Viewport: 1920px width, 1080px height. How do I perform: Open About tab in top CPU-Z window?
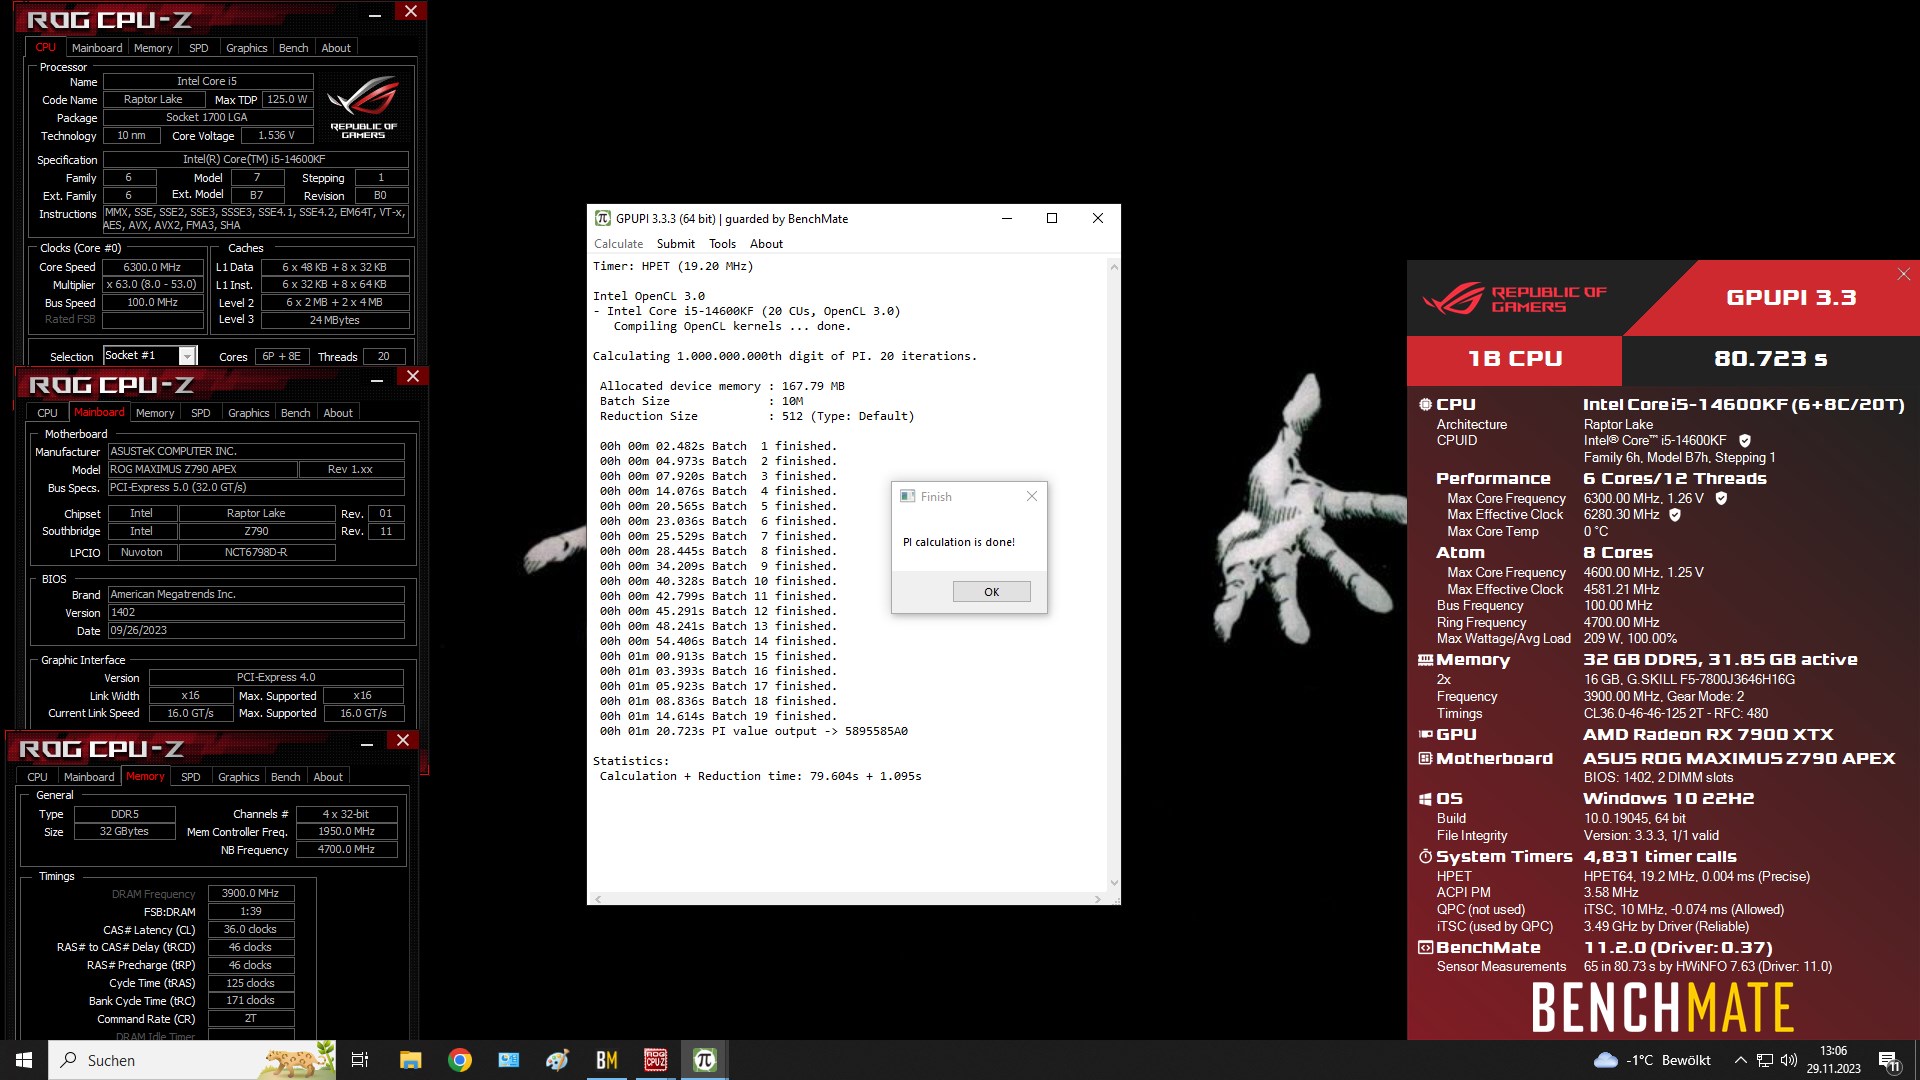(336, 48)
